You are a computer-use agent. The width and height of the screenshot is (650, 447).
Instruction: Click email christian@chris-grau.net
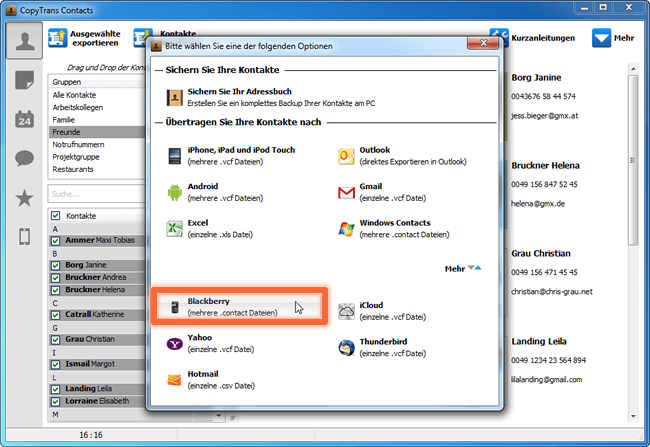(x=552, y=292)
